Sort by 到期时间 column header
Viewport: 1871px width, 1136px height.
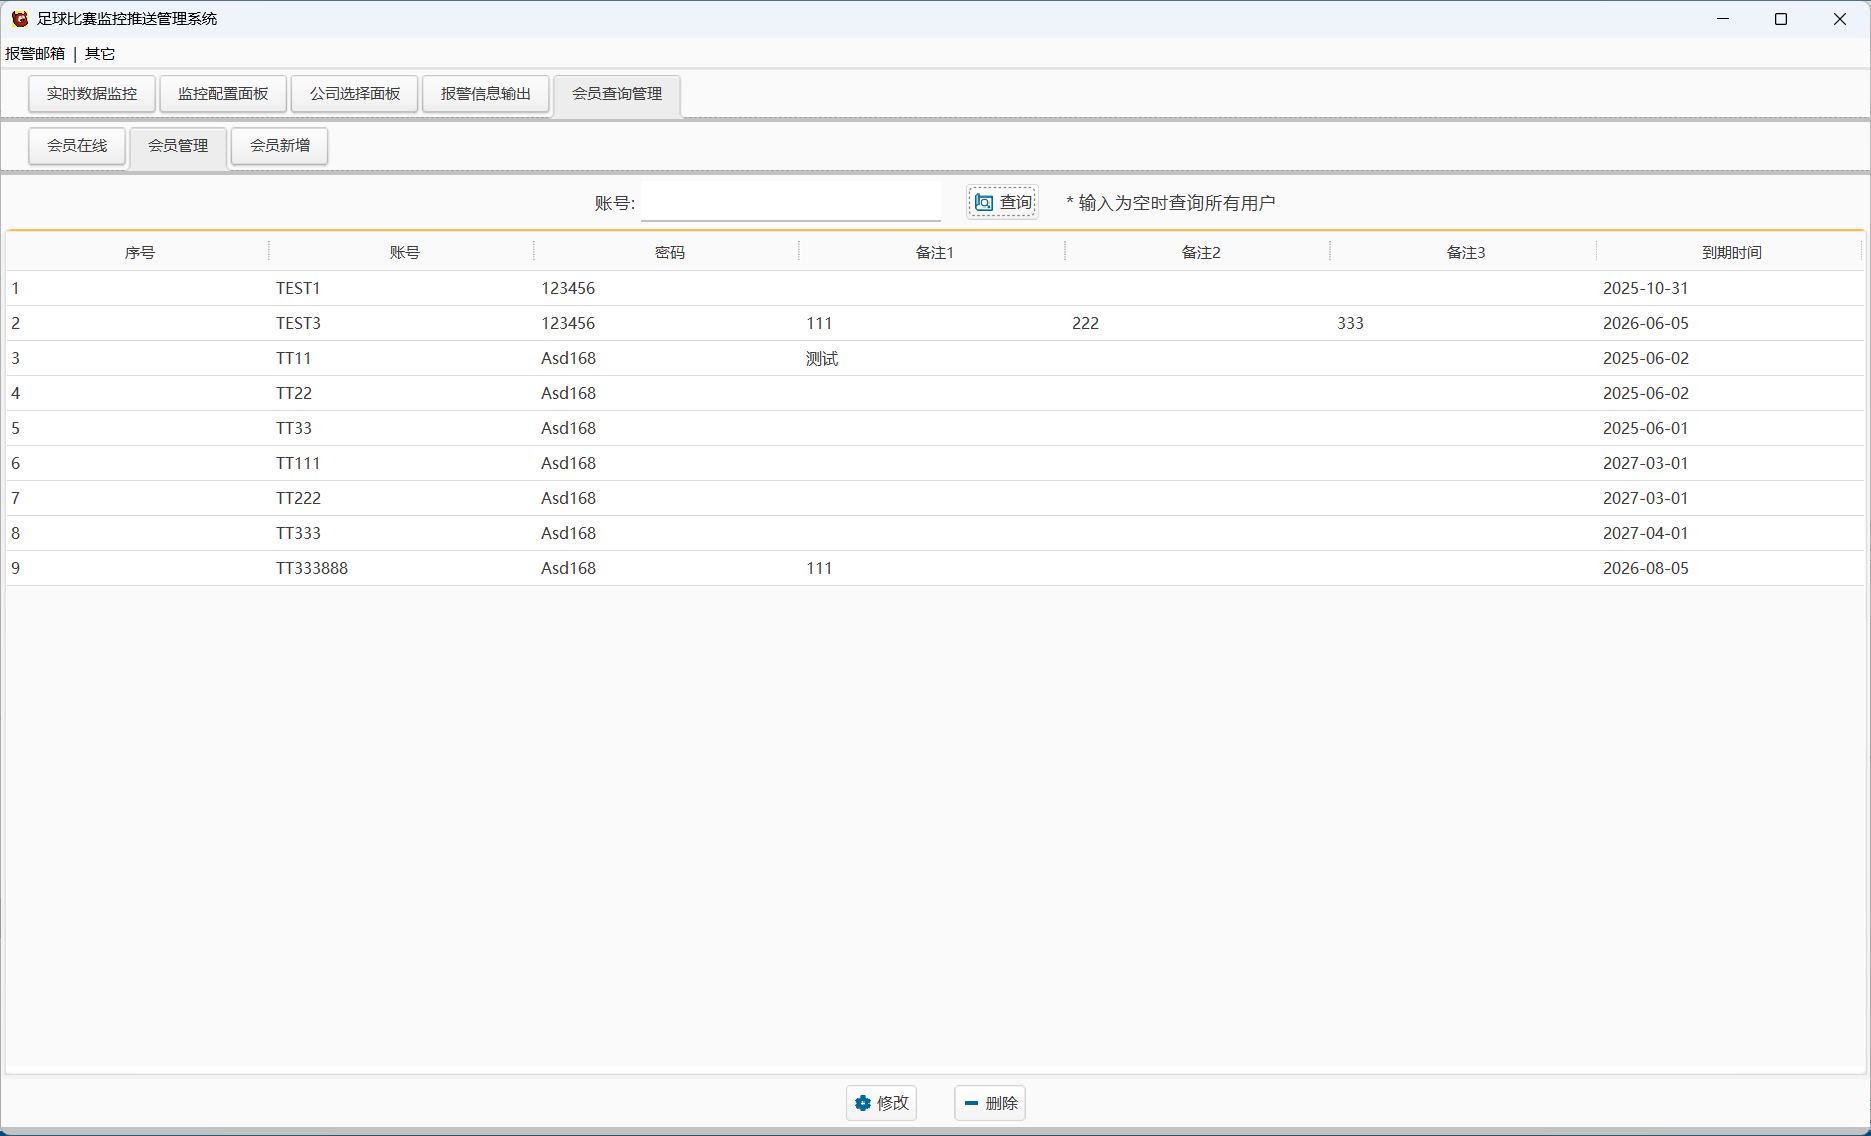[1731, 253]
